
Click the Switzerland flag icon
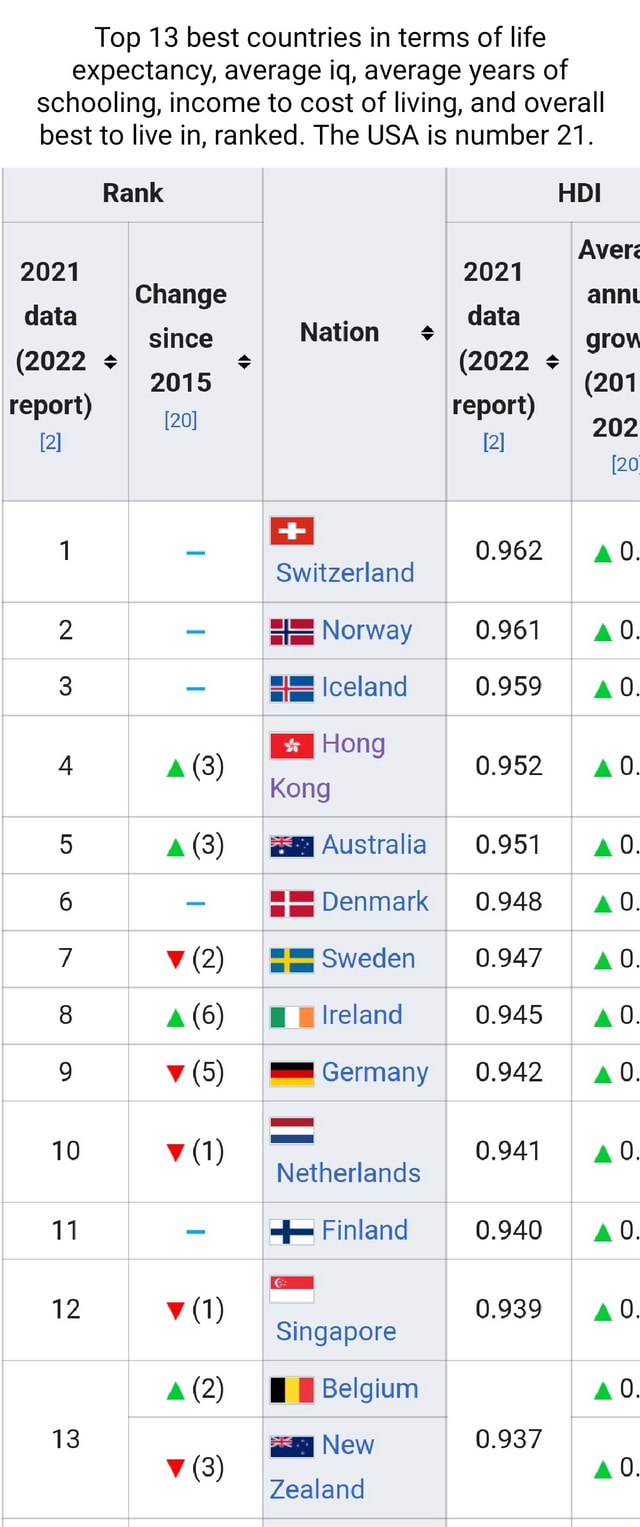[x=291, y=530]
